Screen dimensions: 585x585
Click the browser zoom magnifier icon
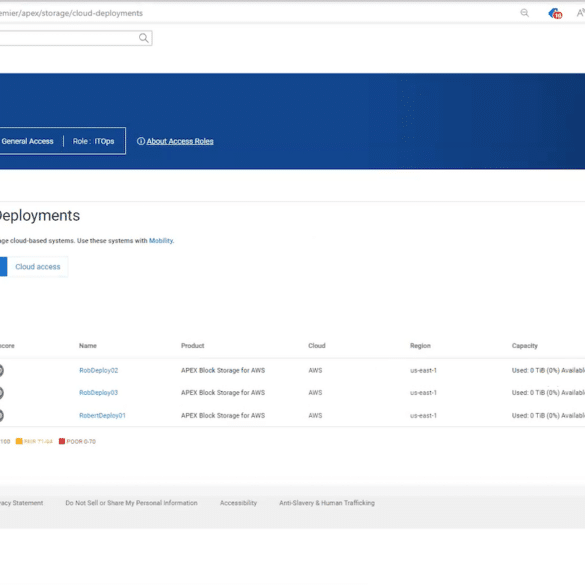pyautogui.click(x=524, y=13)
